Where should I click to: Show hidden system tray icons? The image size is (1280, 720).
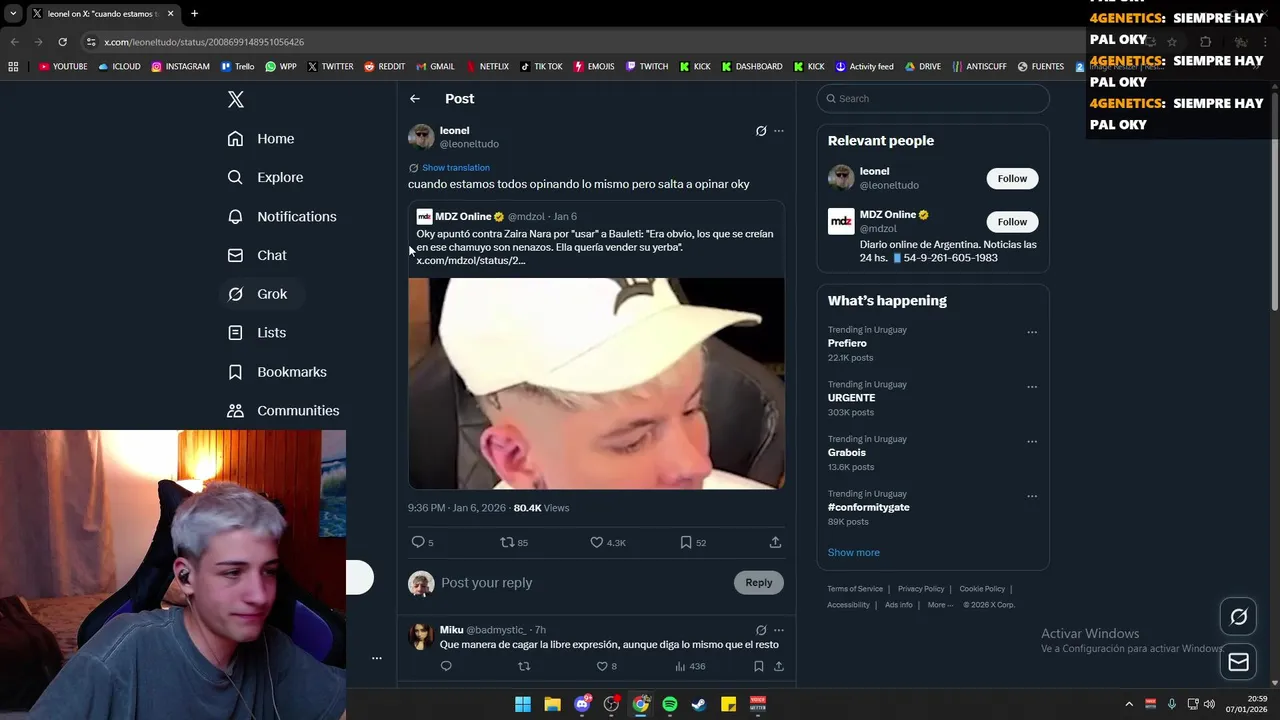click(1129, 704)
